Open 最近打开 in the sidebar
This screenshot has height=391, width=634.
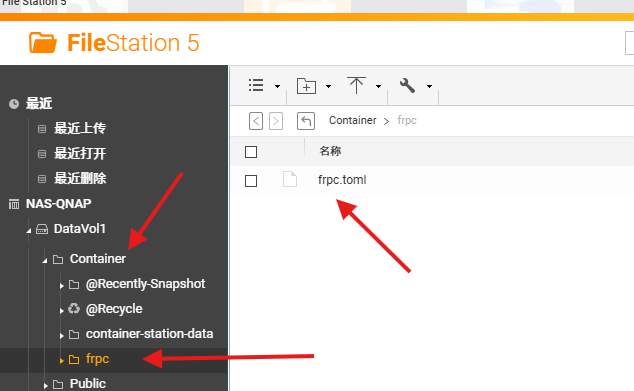80,154
